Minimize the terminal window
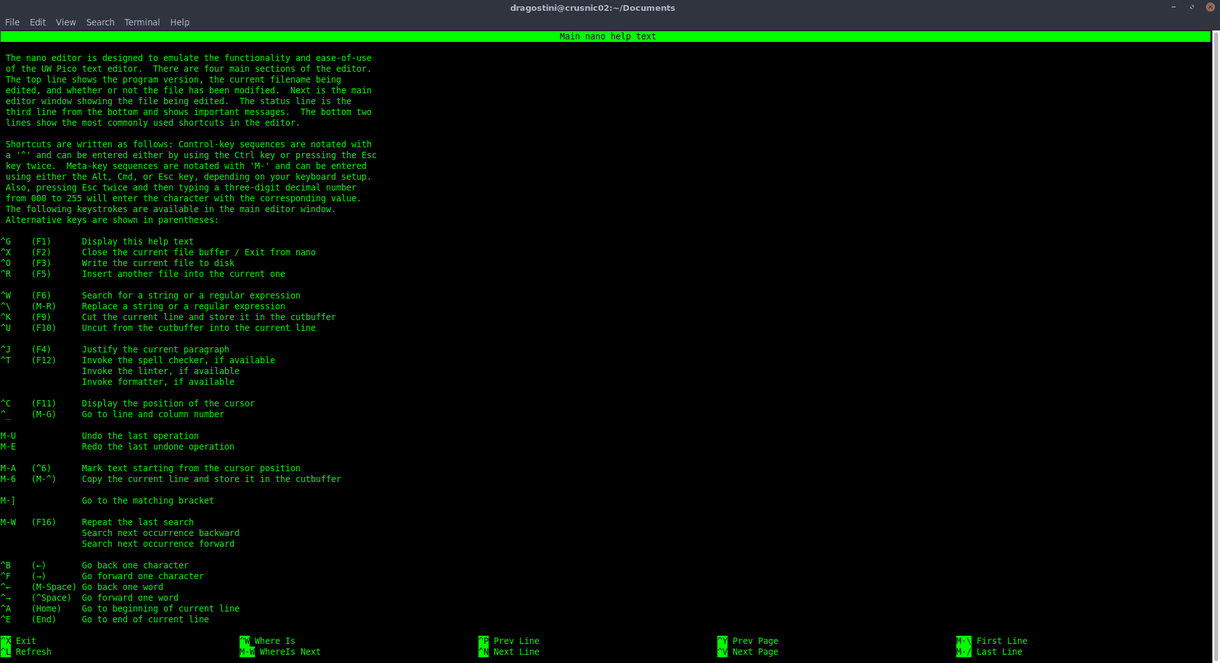 (1174, 7)
